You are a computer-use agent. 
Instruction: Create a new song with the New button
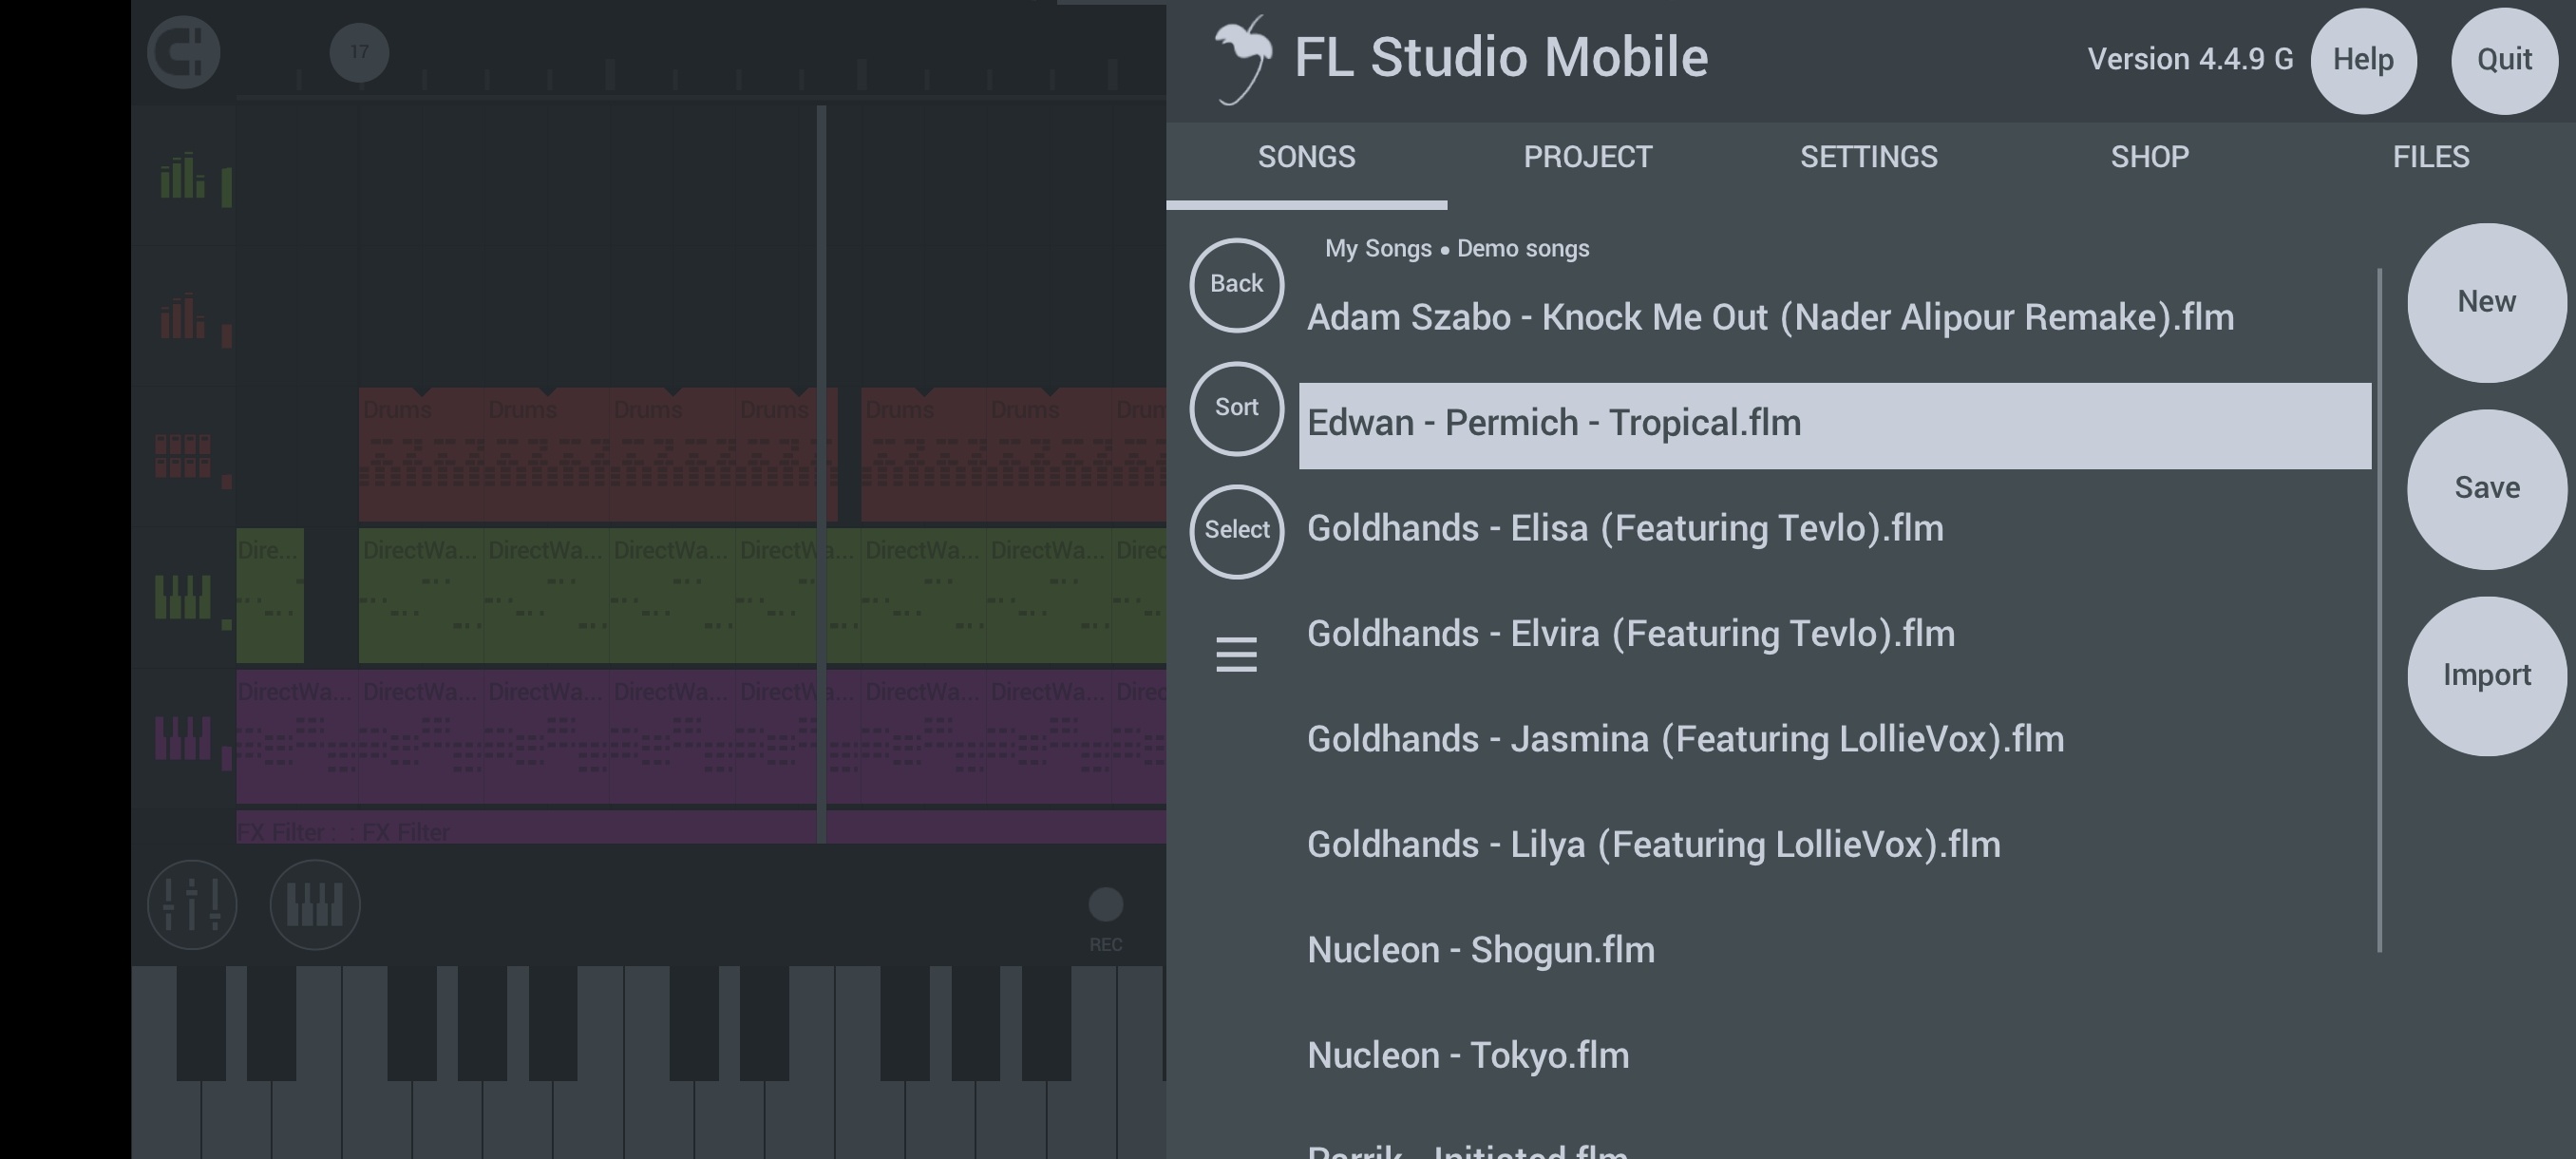click(2487, 300)
